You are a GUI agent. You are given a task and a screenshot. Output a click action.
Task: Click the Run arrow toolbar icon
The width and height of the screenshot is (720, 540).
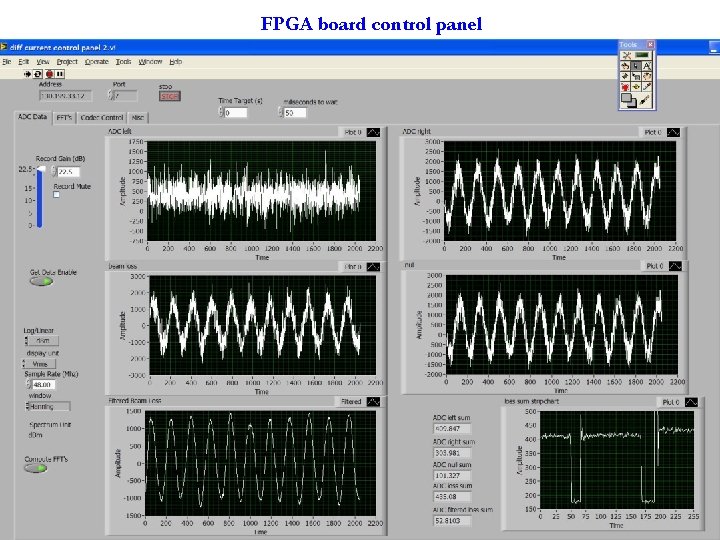tap(28, 73)
